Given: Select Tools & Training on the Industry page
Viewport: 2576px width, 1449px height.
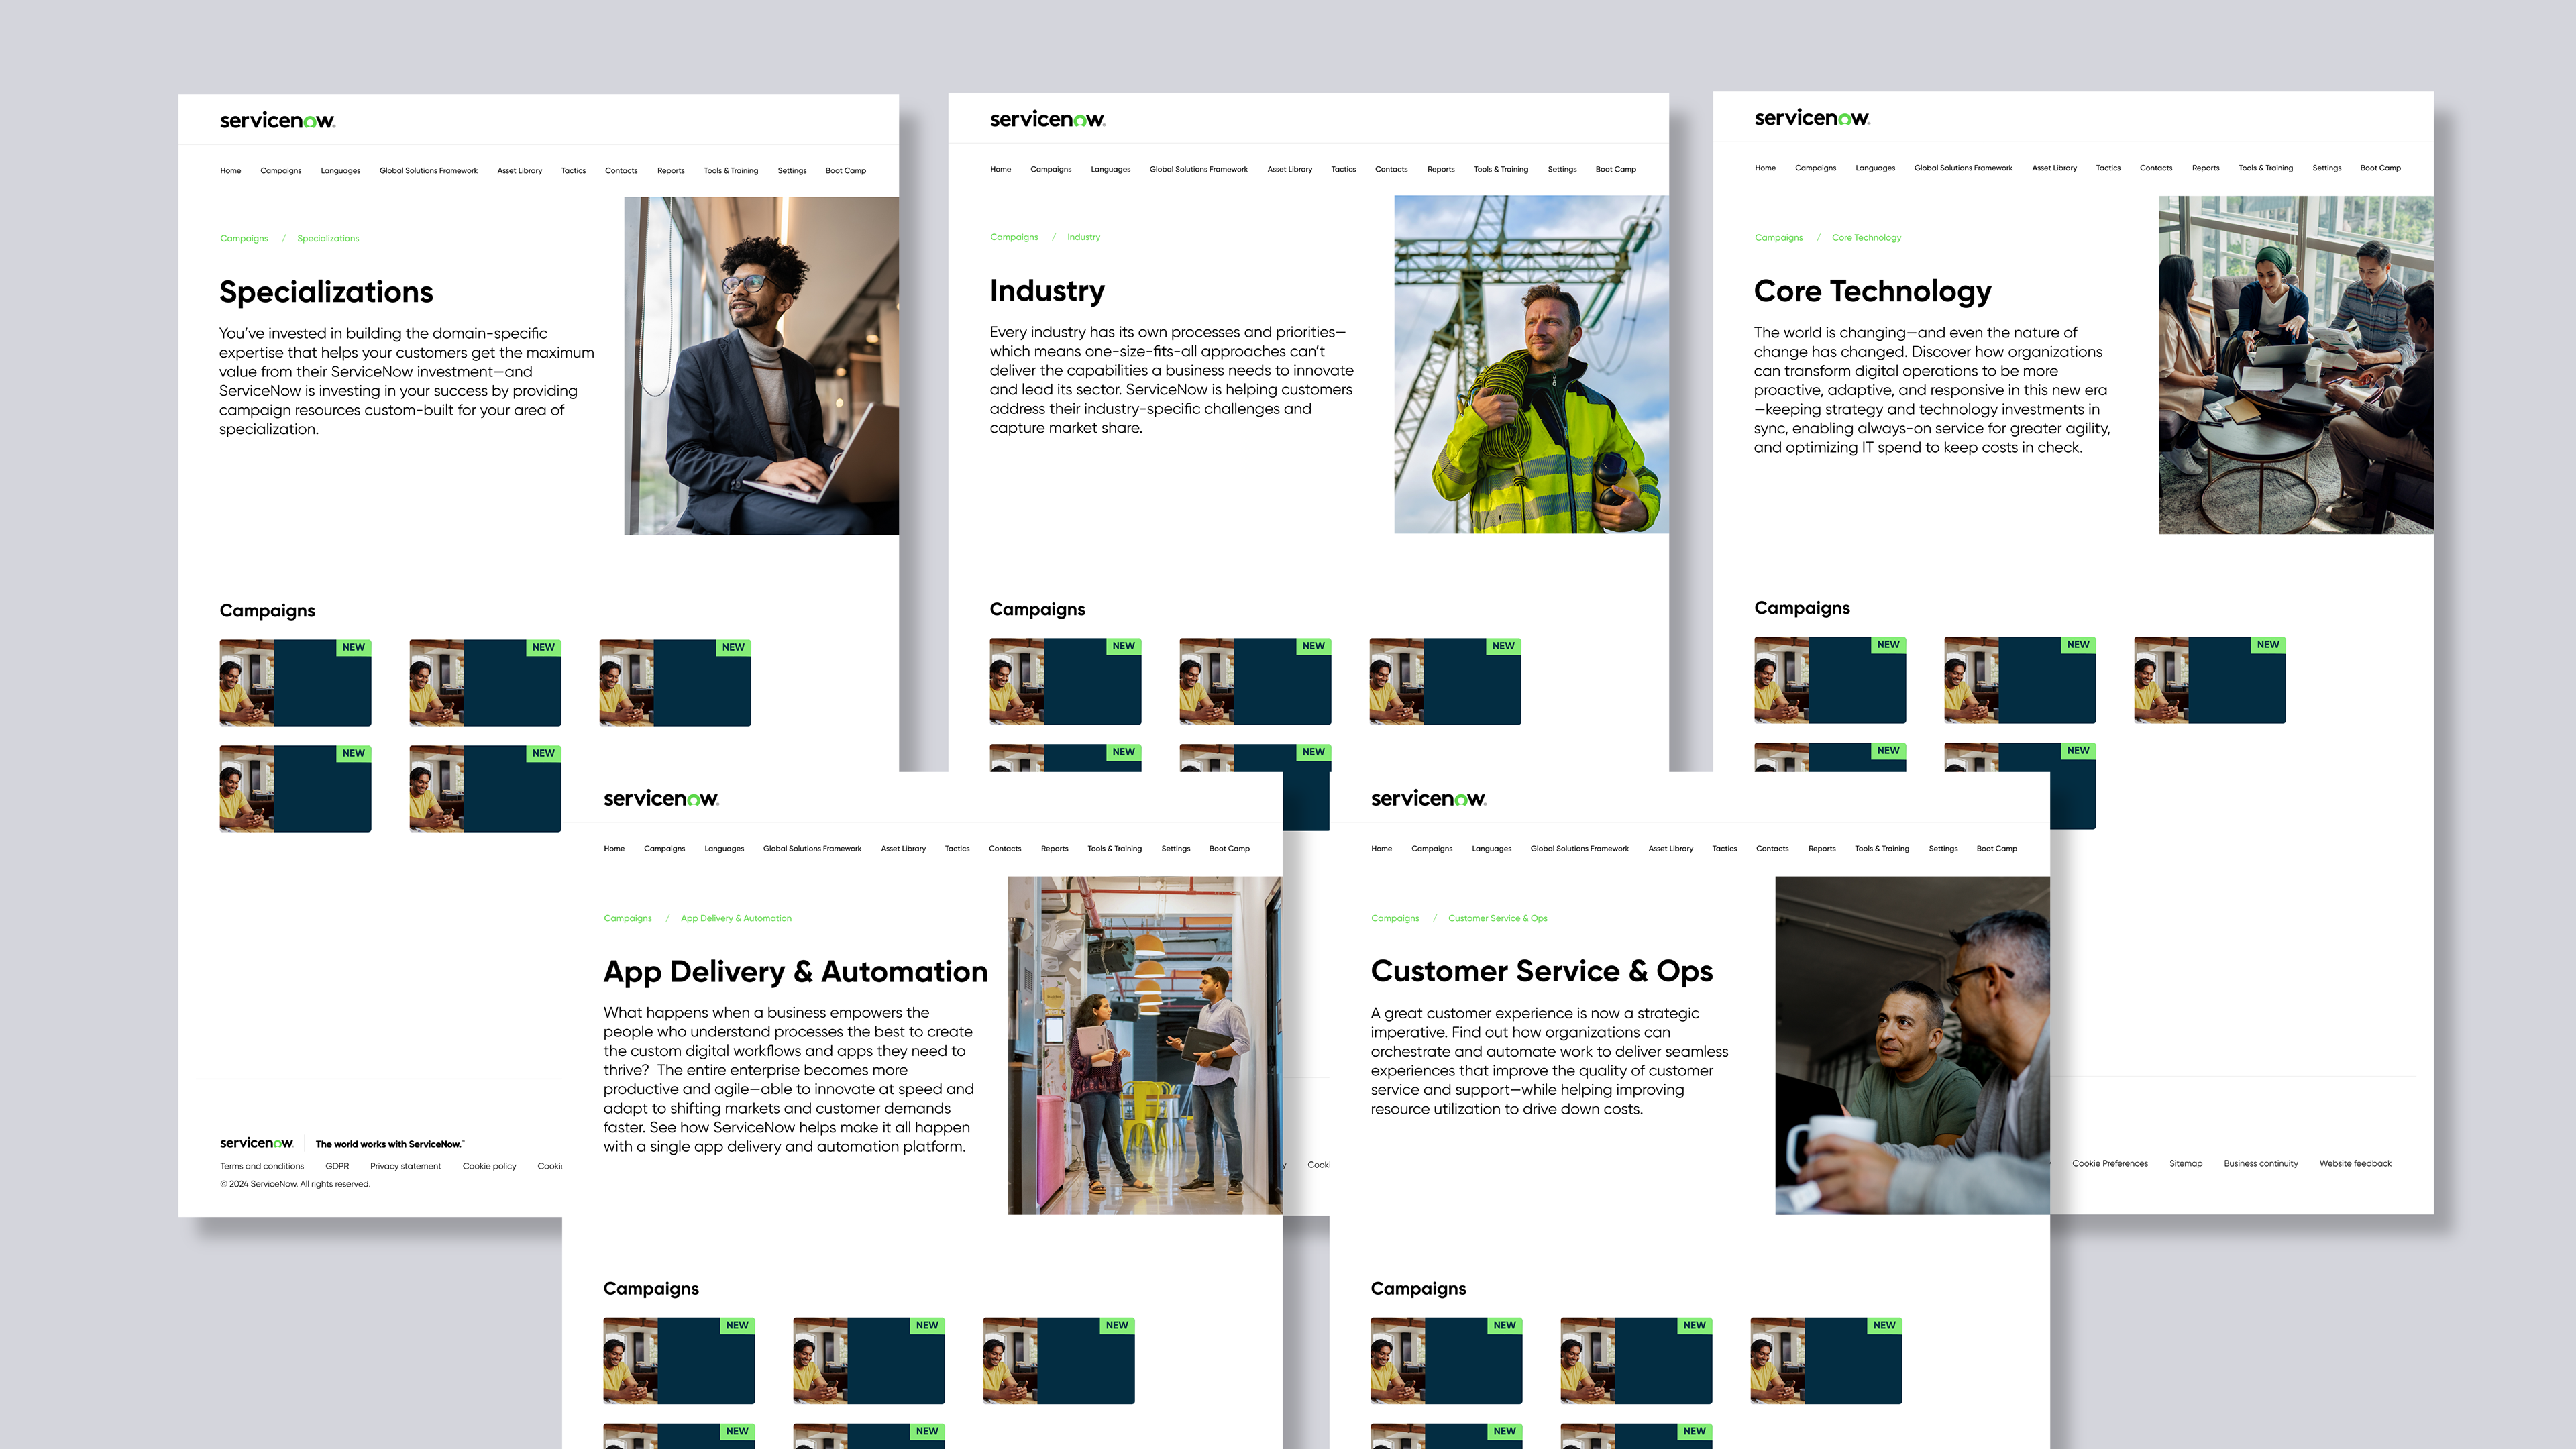Looking at the screenshot, I should 1501,170.
